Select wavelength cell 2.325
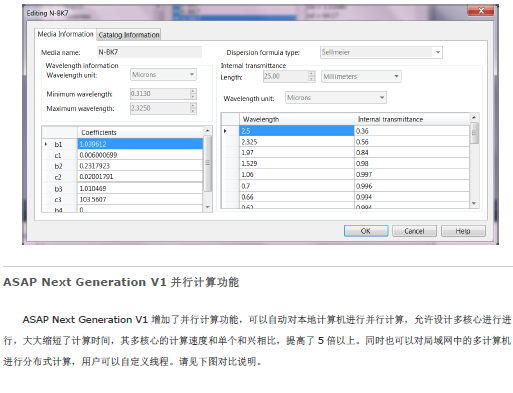 [297, 142]
